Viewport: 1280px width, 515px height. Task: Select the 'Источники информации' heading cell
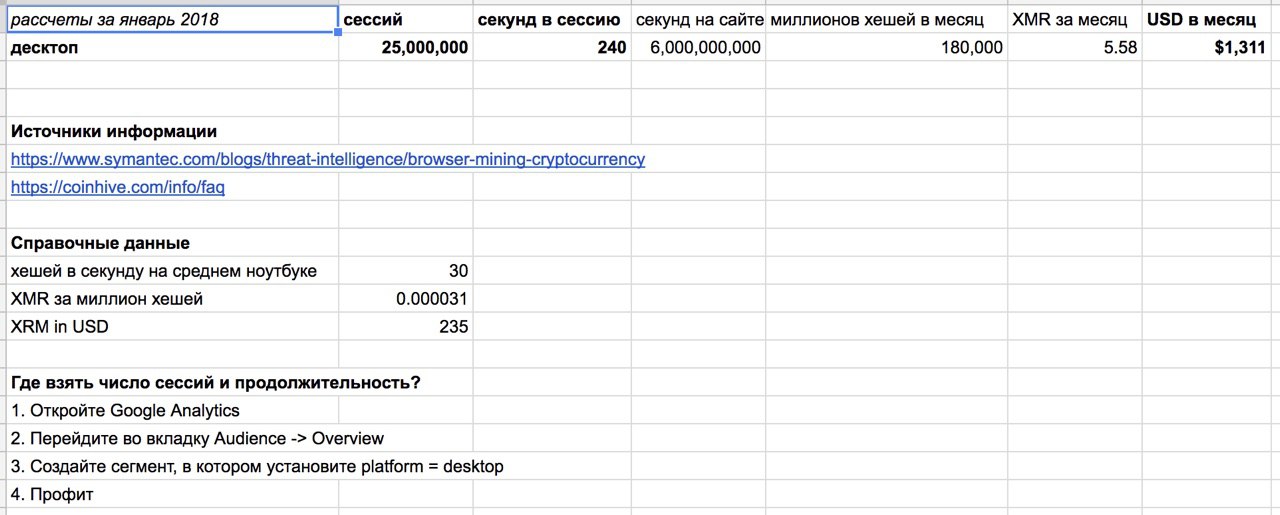(172, 131)
